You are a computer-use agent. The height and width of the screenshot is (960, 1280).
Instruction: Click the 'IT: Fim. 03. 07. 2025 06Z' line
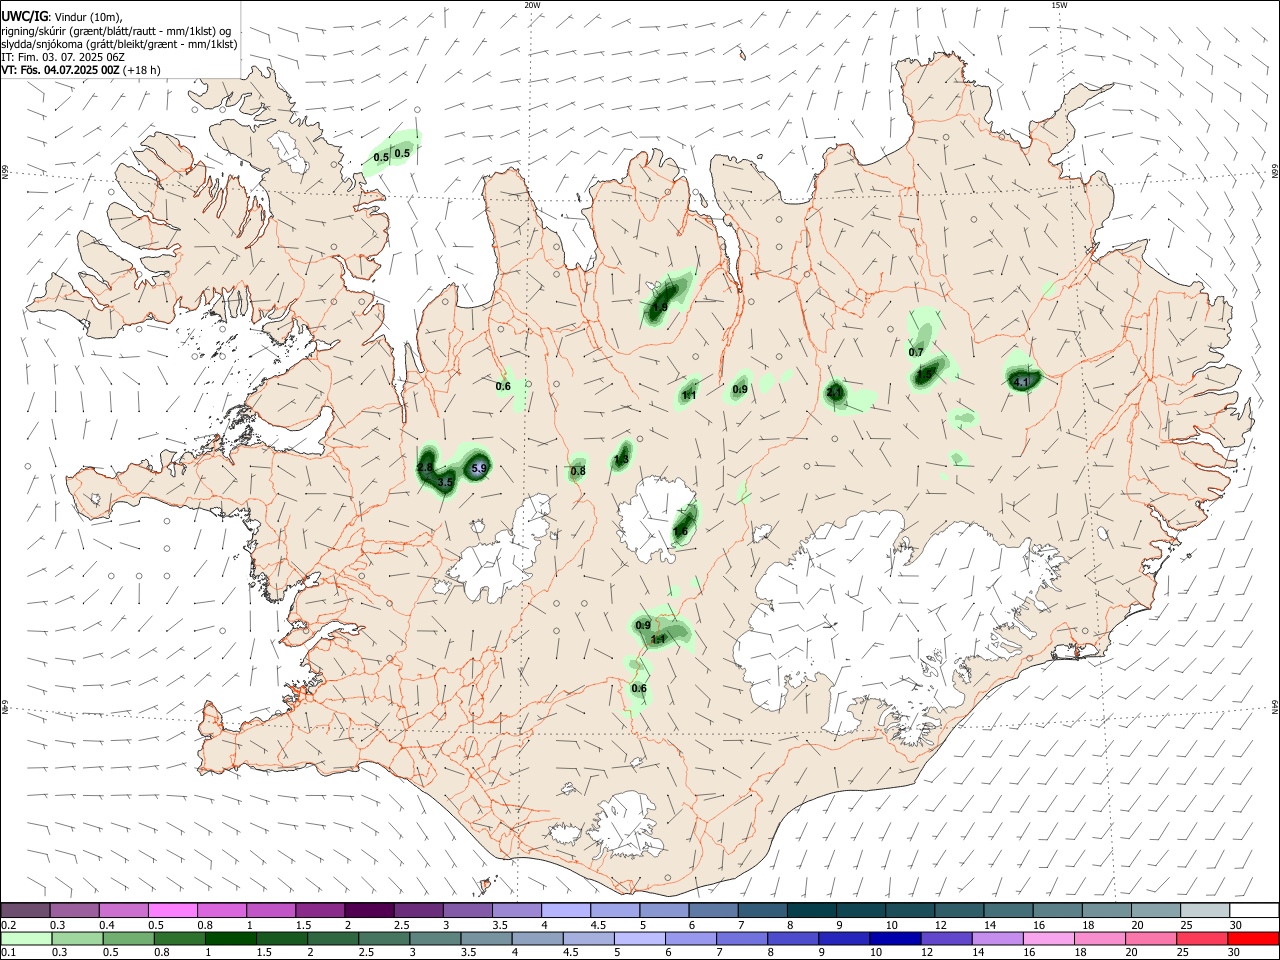coord(63,57)
